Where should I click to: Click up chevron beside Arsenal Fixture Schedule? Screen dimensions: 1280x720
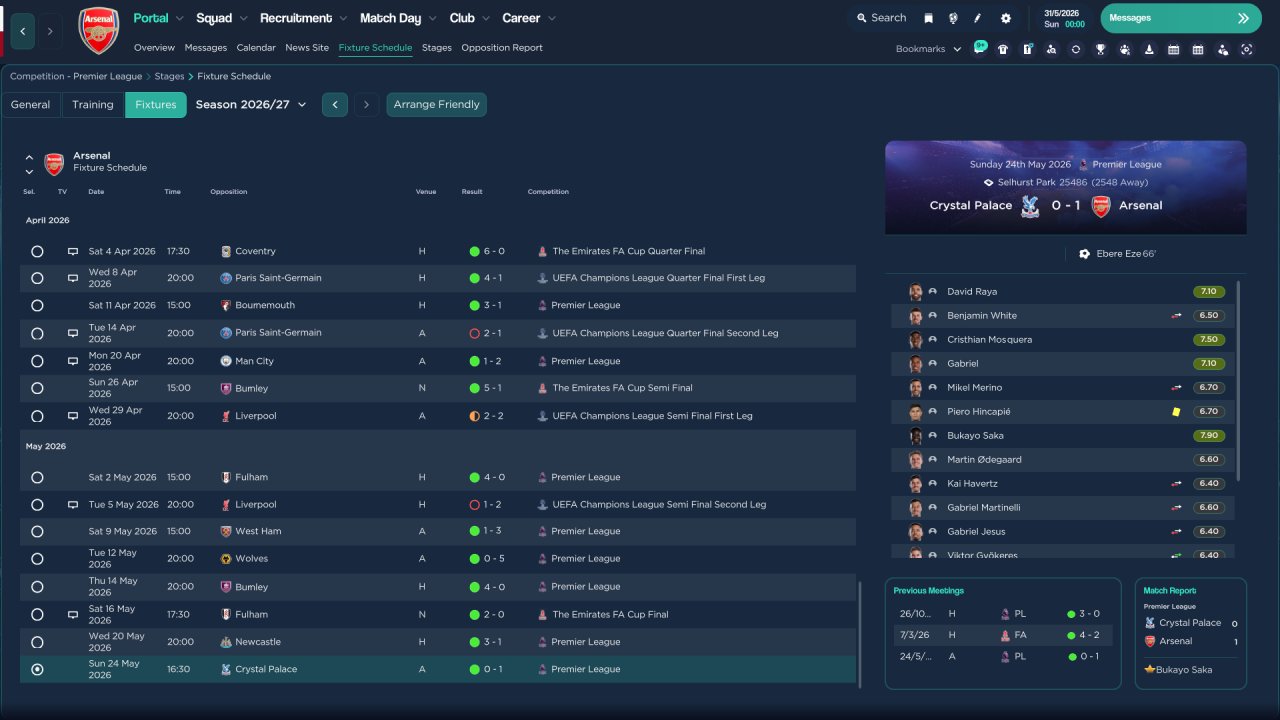pos(29,157)
